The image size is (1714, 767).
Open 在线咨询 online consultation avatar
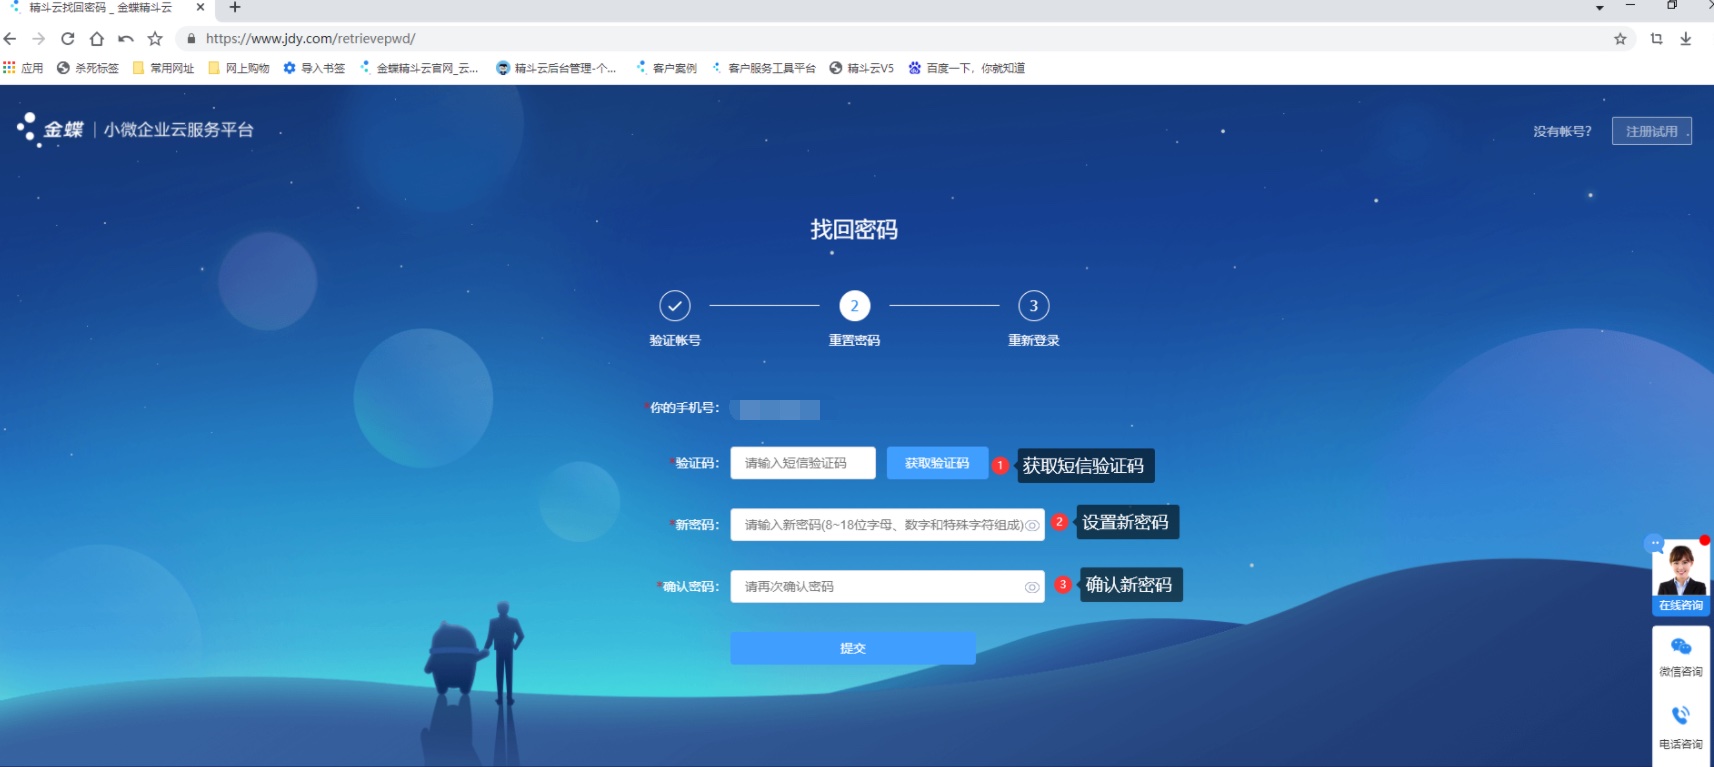[1681, 577]
